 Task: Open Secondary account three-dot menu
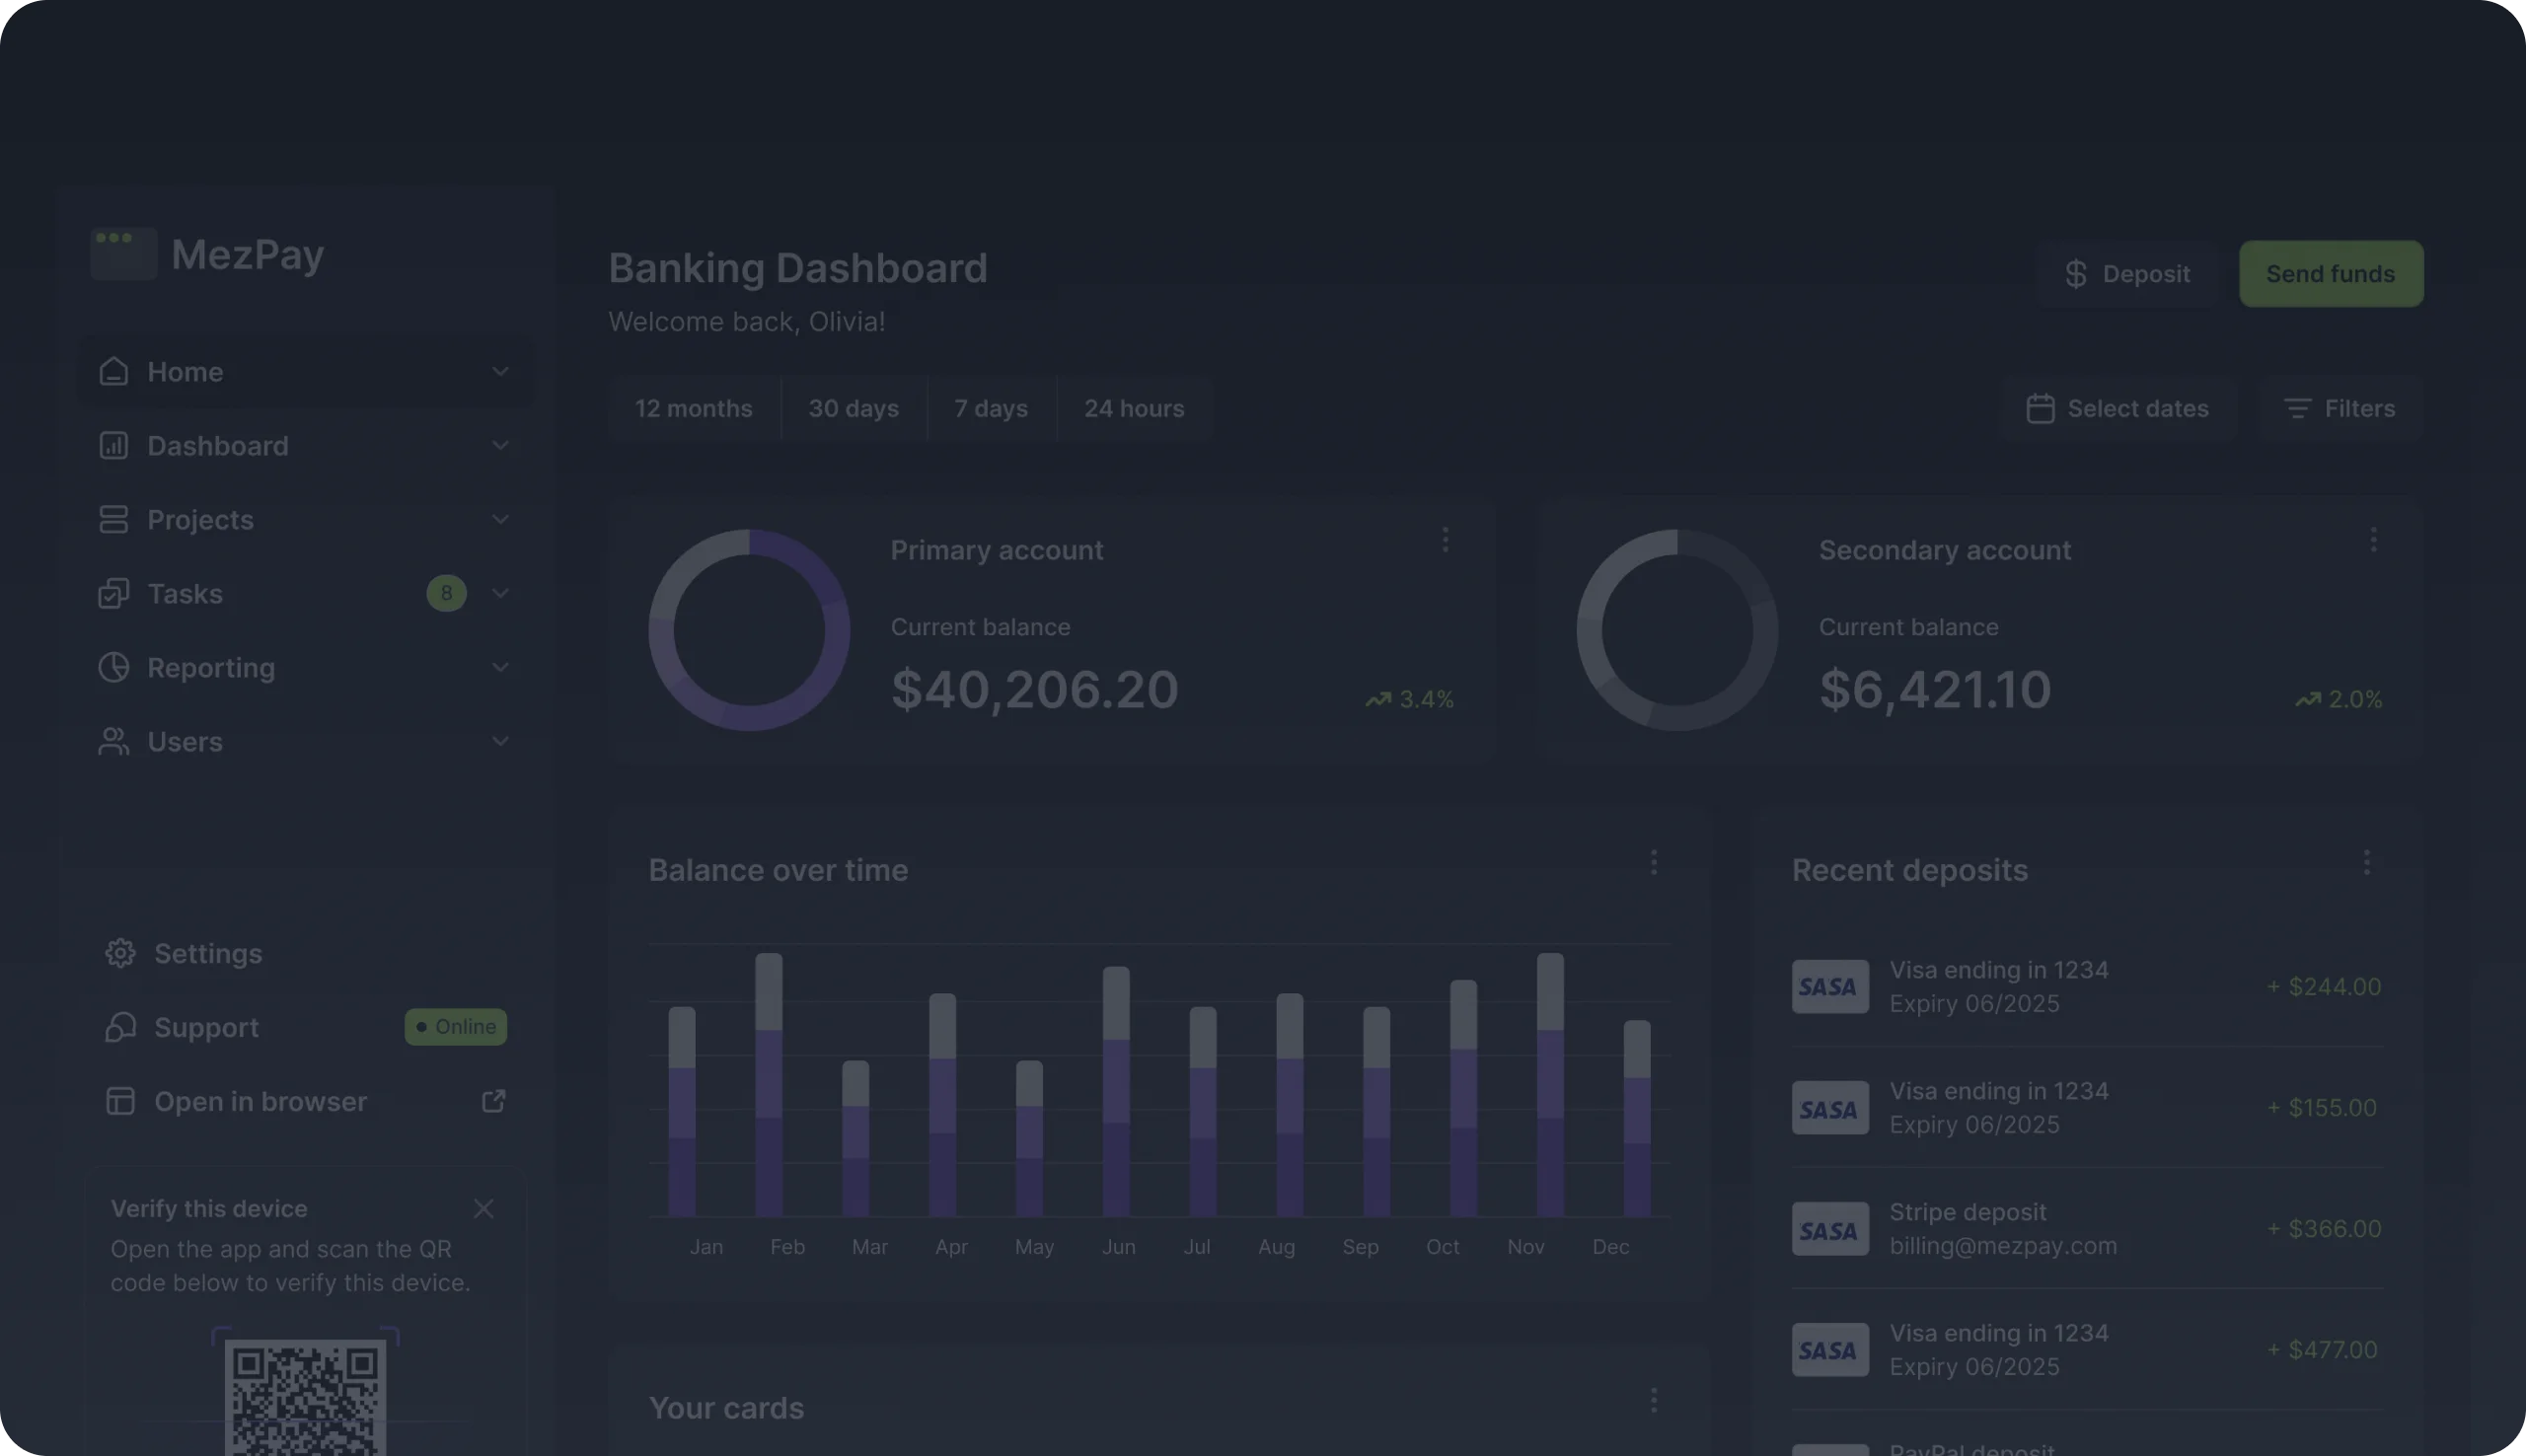click(x=2373, y=540)
